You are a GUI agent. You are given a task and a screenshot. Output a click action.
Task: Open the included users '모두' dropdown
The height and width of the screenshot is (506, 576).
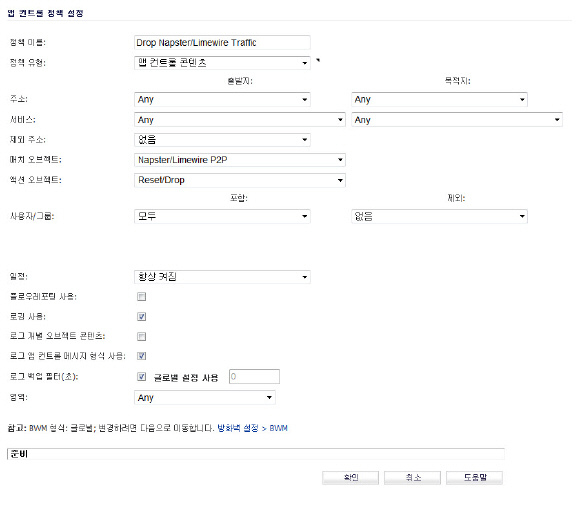coord(222,216)
